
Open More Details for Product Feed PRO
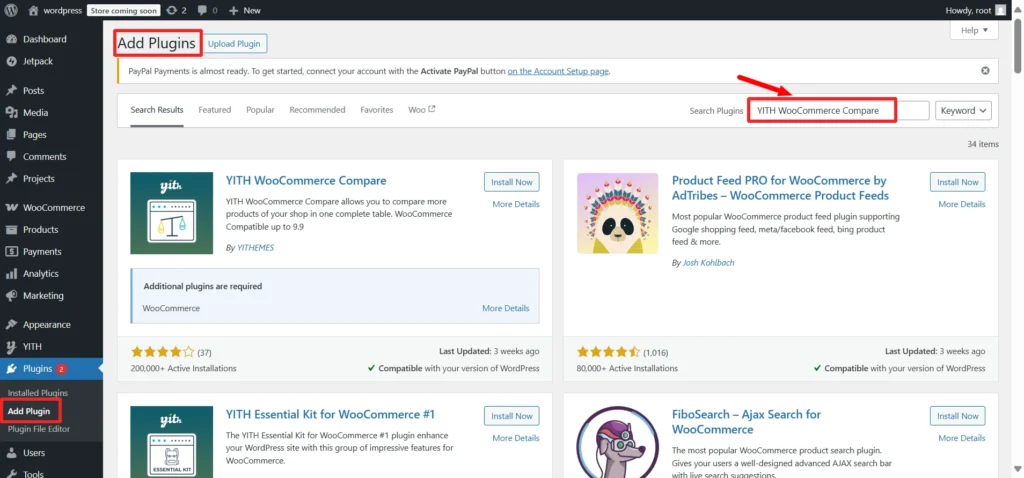tap(961, 204)
